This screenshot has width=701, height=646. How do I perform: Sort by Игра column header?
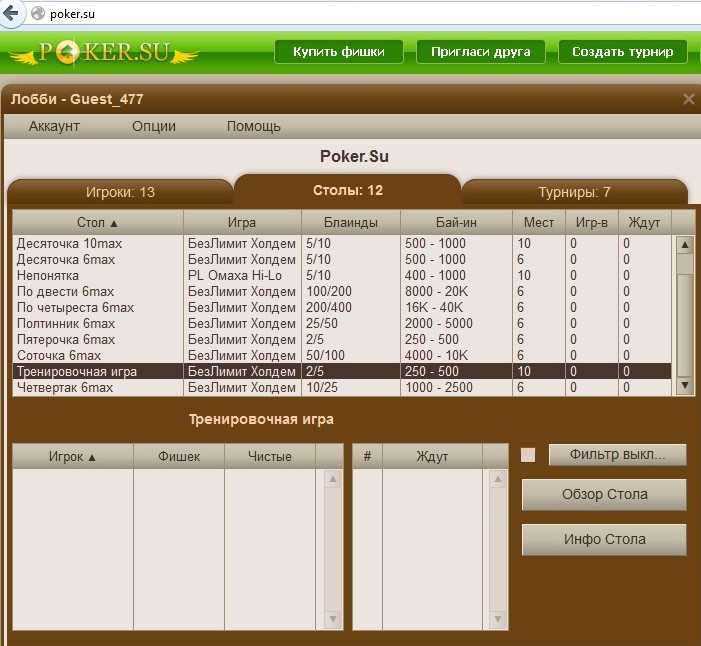(x=242, y=222)
